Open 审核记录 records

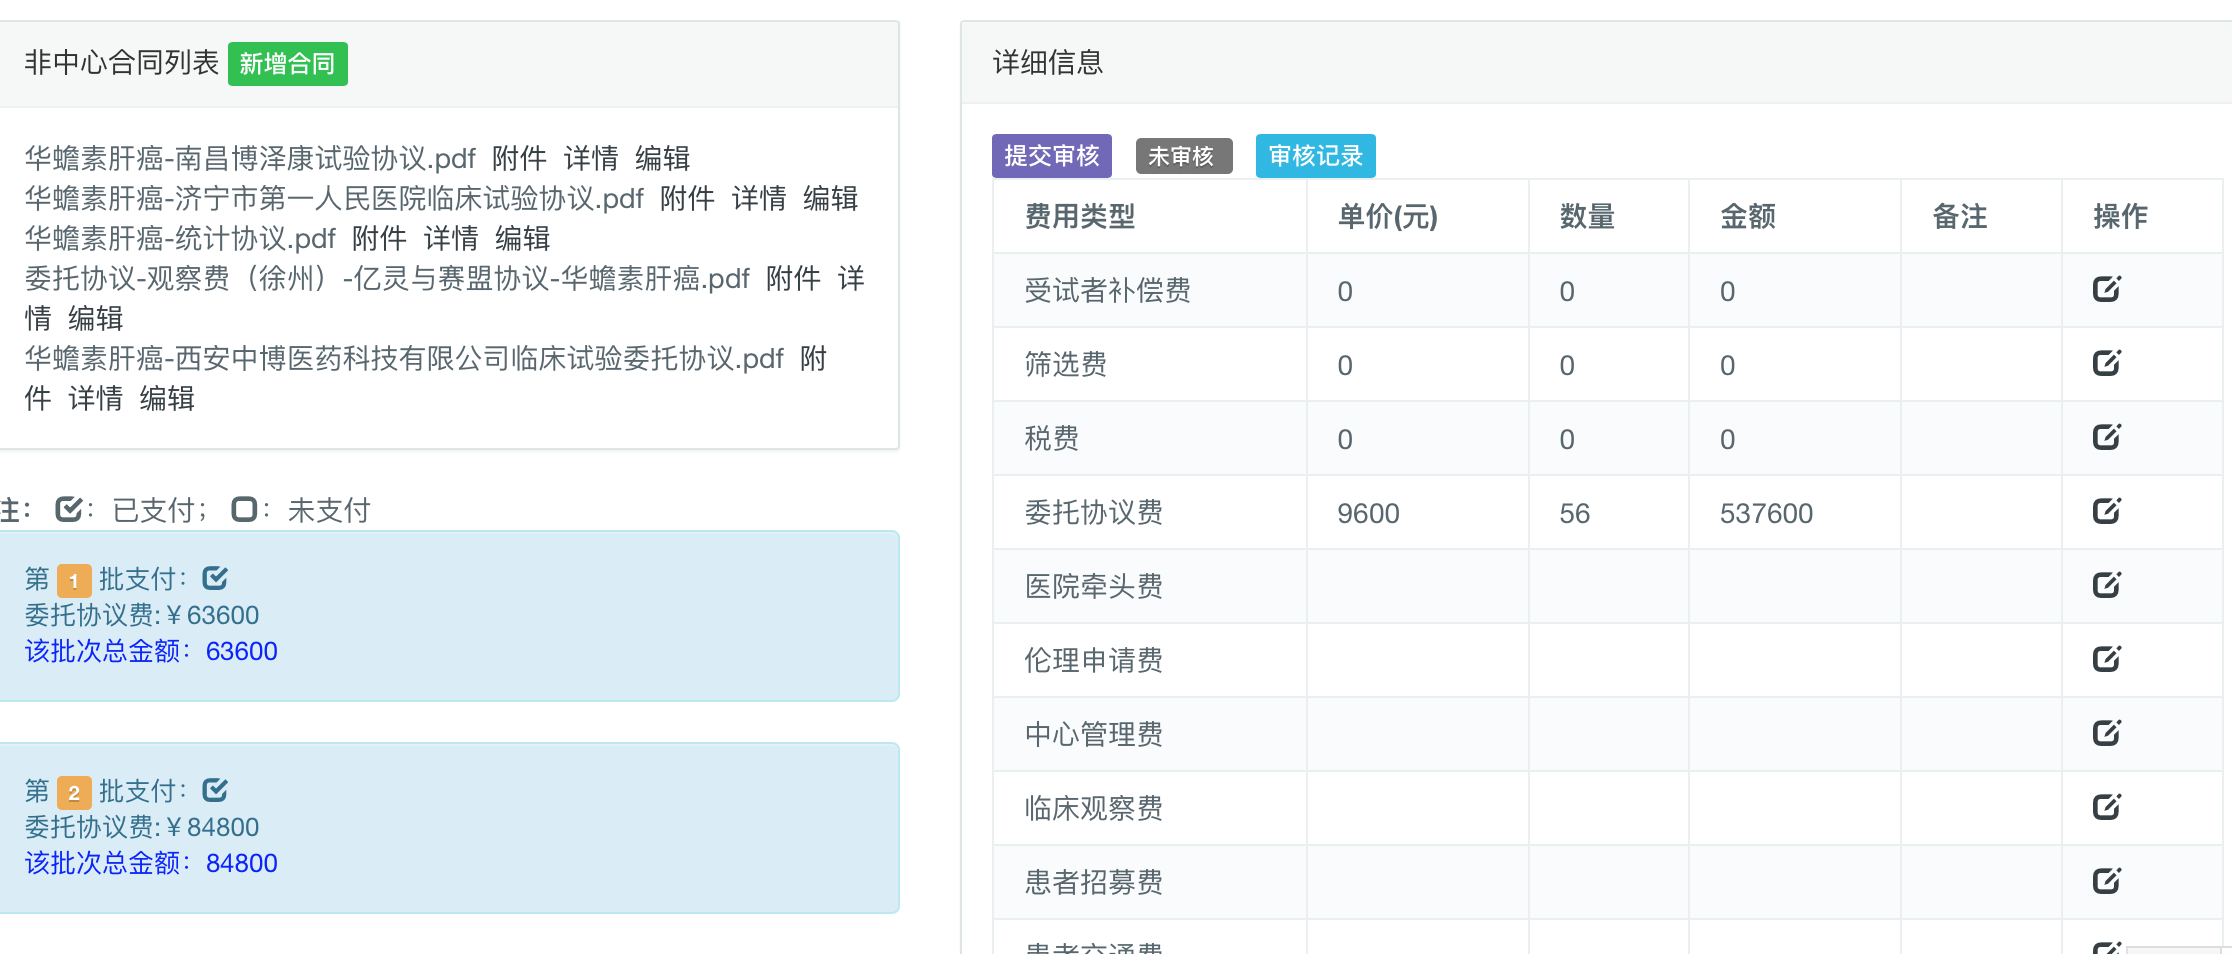tap(1316, 156)
